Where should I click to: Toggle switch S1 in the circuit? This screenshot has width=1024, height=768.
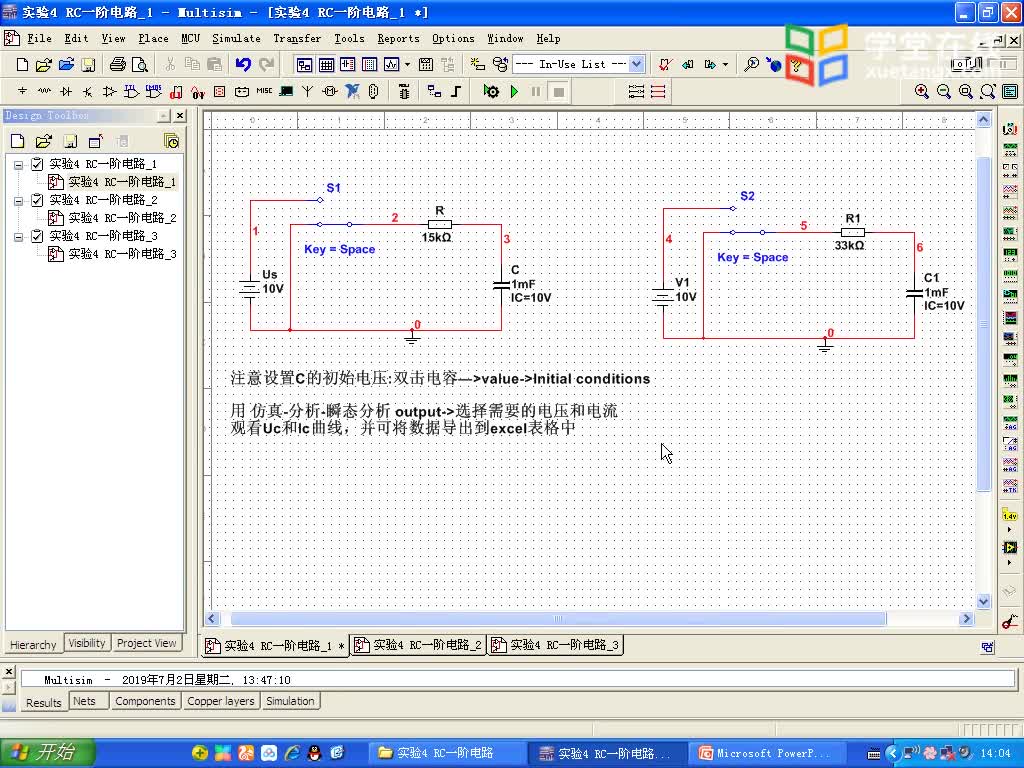click(334, 224)
